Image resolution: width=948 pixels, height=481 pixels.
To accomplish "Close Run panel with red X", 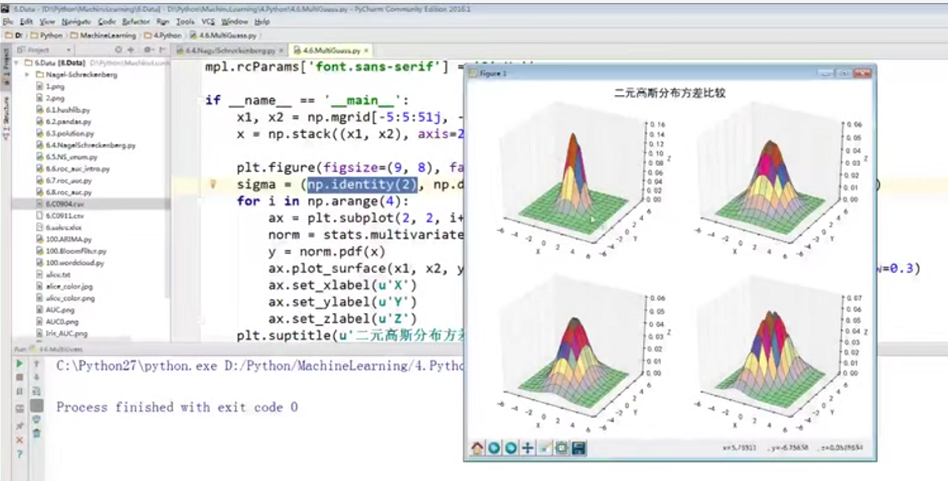I will click(x=19, y=440).
